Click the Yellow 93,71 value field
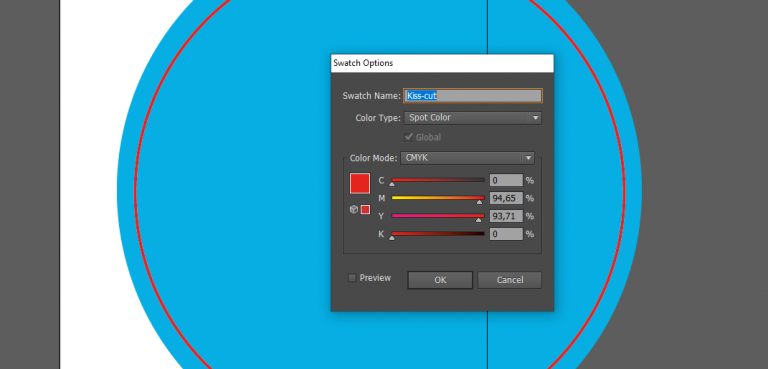 [x=506, y=216]
